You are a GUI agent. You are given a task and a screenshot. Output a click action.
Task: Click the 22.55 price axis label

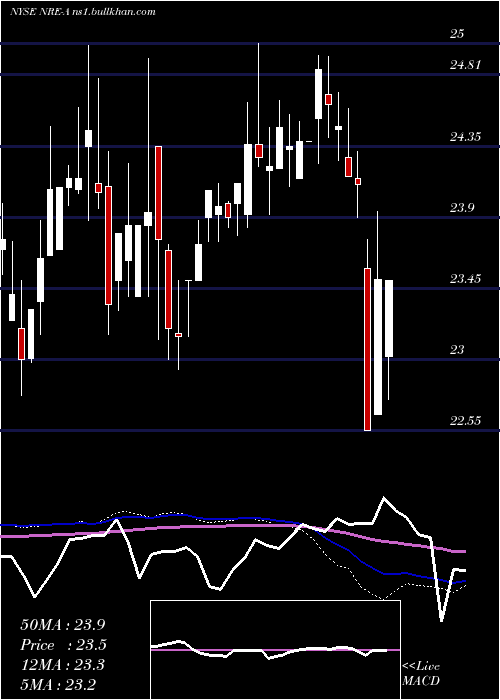click(x=465, y=421)
